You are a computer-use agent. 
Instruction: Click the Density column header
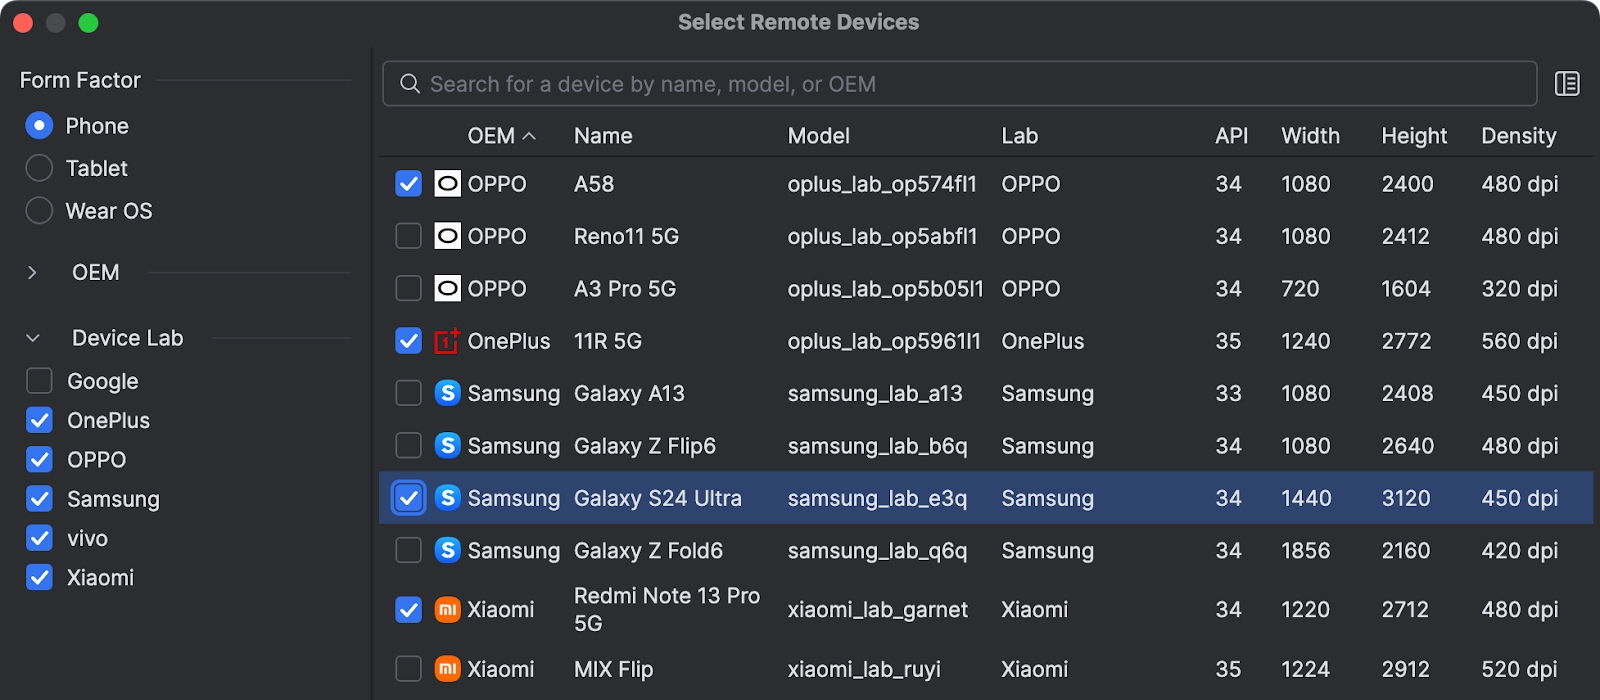[1518, 136]
